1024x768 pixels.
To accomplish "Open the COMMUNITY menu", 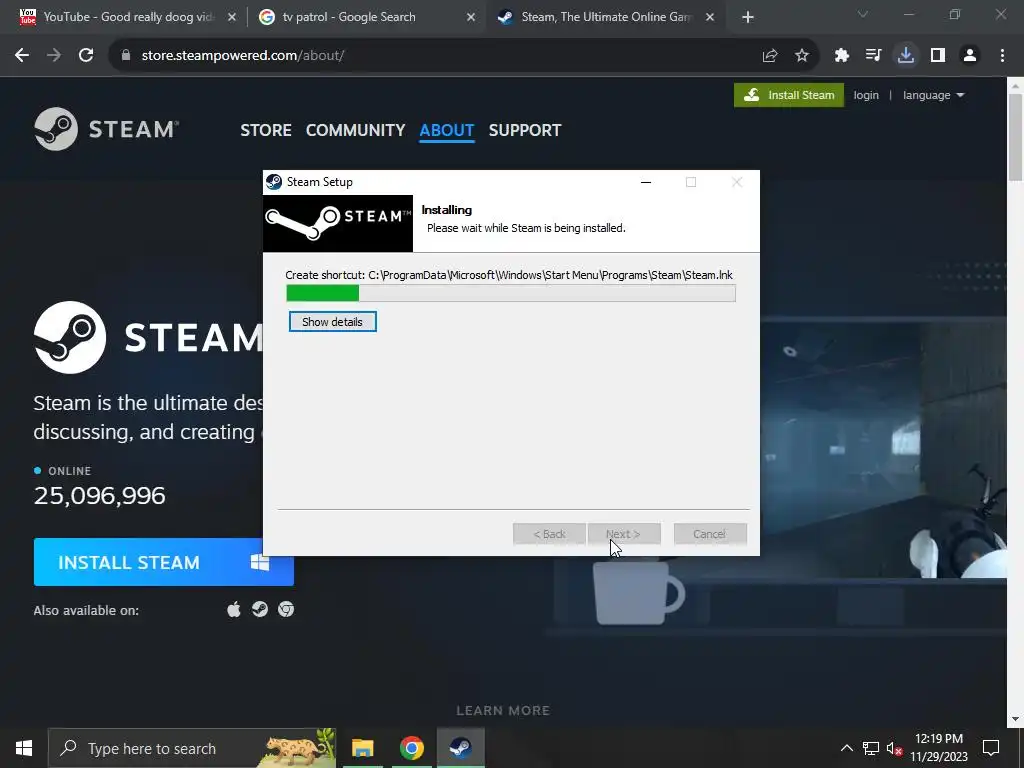I will coord(355,130).
